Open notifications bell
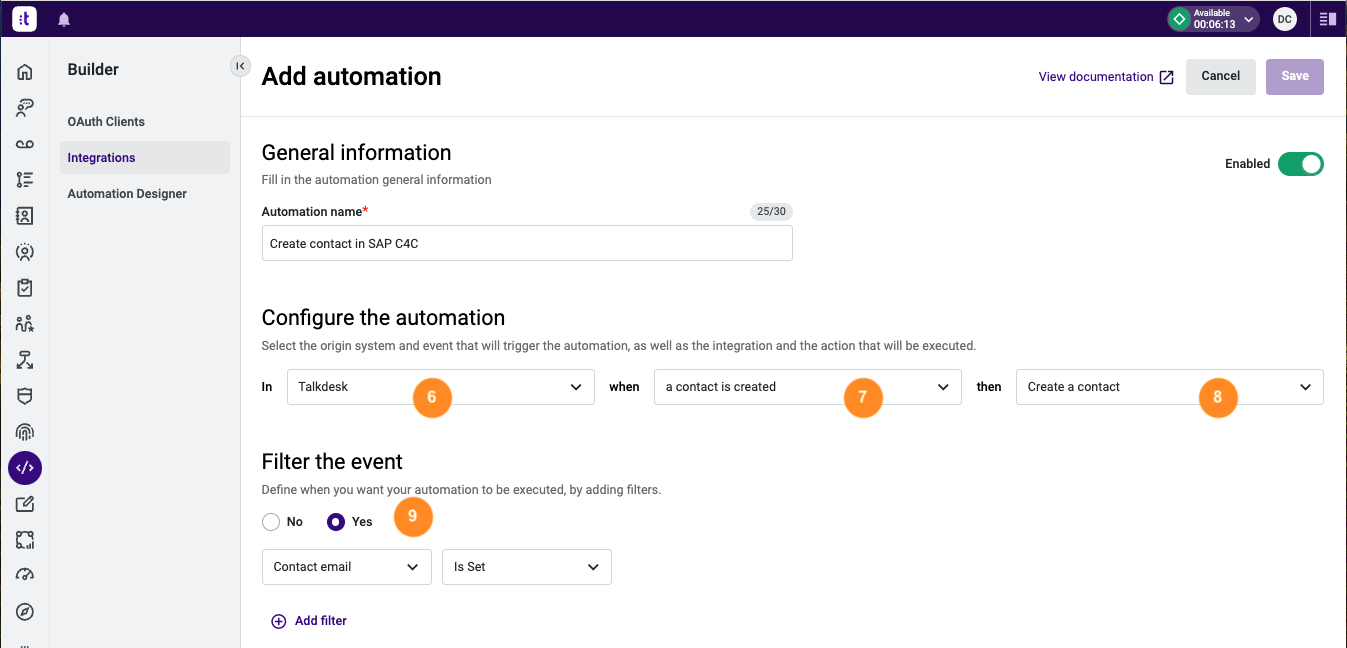Image resolution: width=1347 pixels, height=648 pixels. point(64,19)
